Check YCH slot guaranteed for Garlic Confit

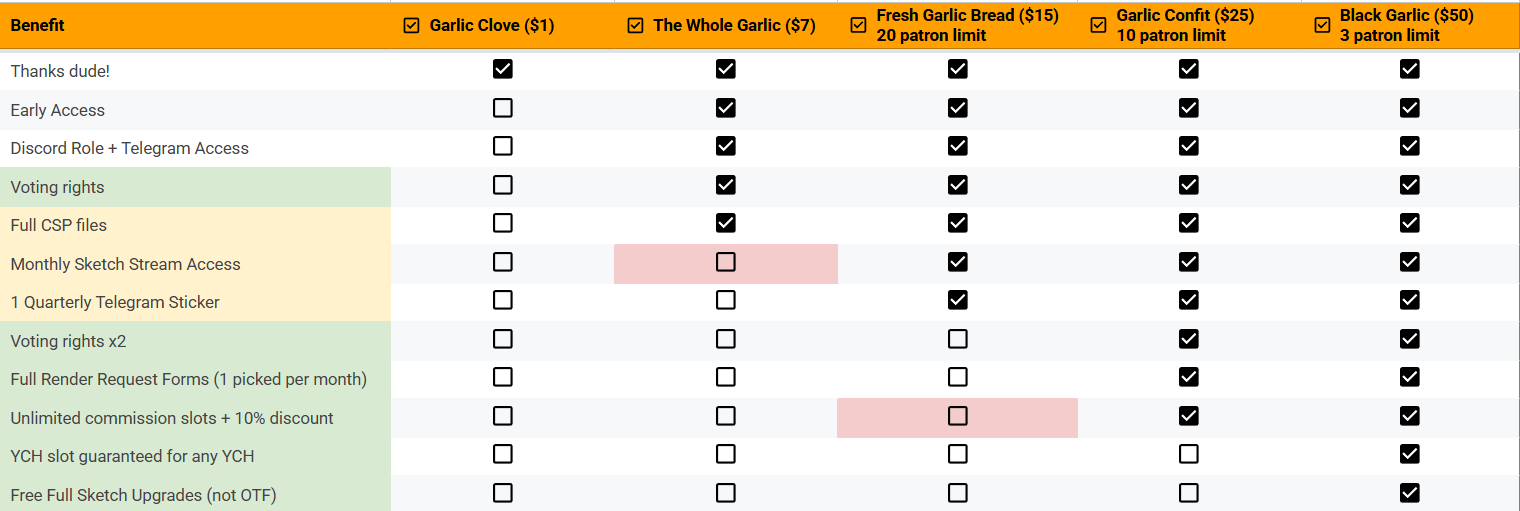1188,454
